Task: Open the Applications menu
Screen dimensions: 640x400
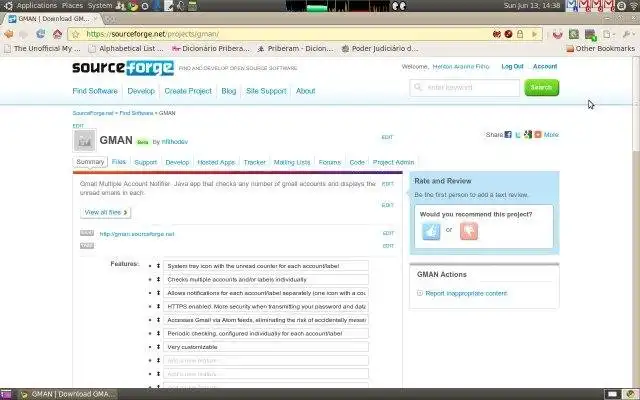Action: pyautogui.click(x=37, y=6)
